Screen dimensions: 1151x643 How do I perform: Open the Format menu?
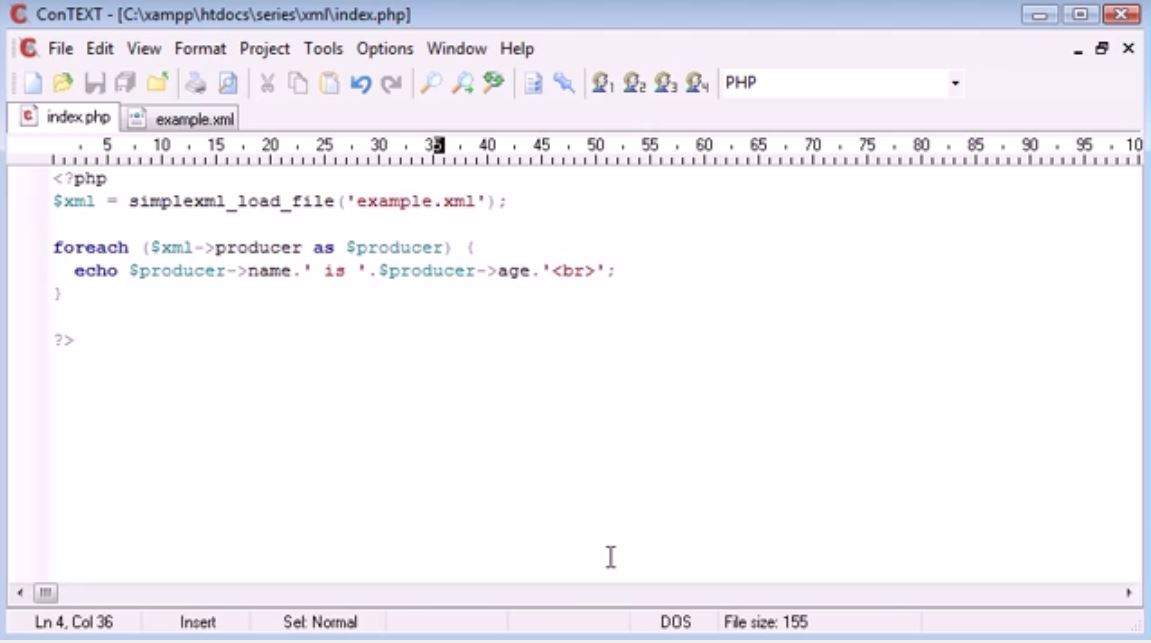pyautogui.click(x=200, y=48)
